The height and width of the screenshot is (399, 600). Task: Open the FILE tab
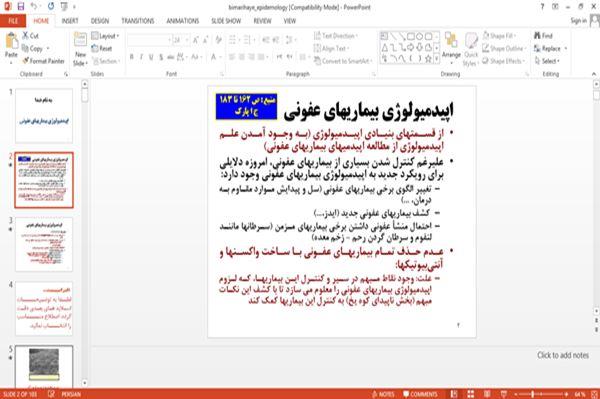pyautogui.click(x=13, y=21)
